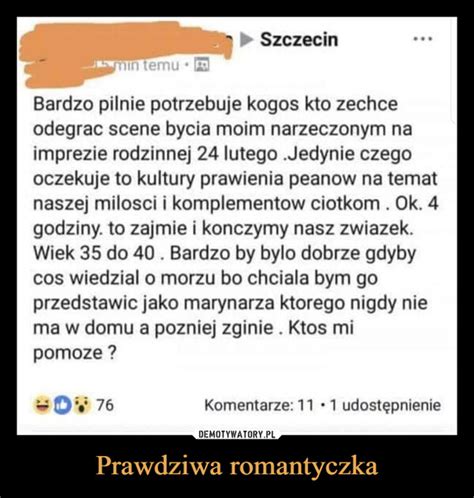Click the laughing Haha reaction emoji
The height and width of the screenshot is (498, 474).
41,405
